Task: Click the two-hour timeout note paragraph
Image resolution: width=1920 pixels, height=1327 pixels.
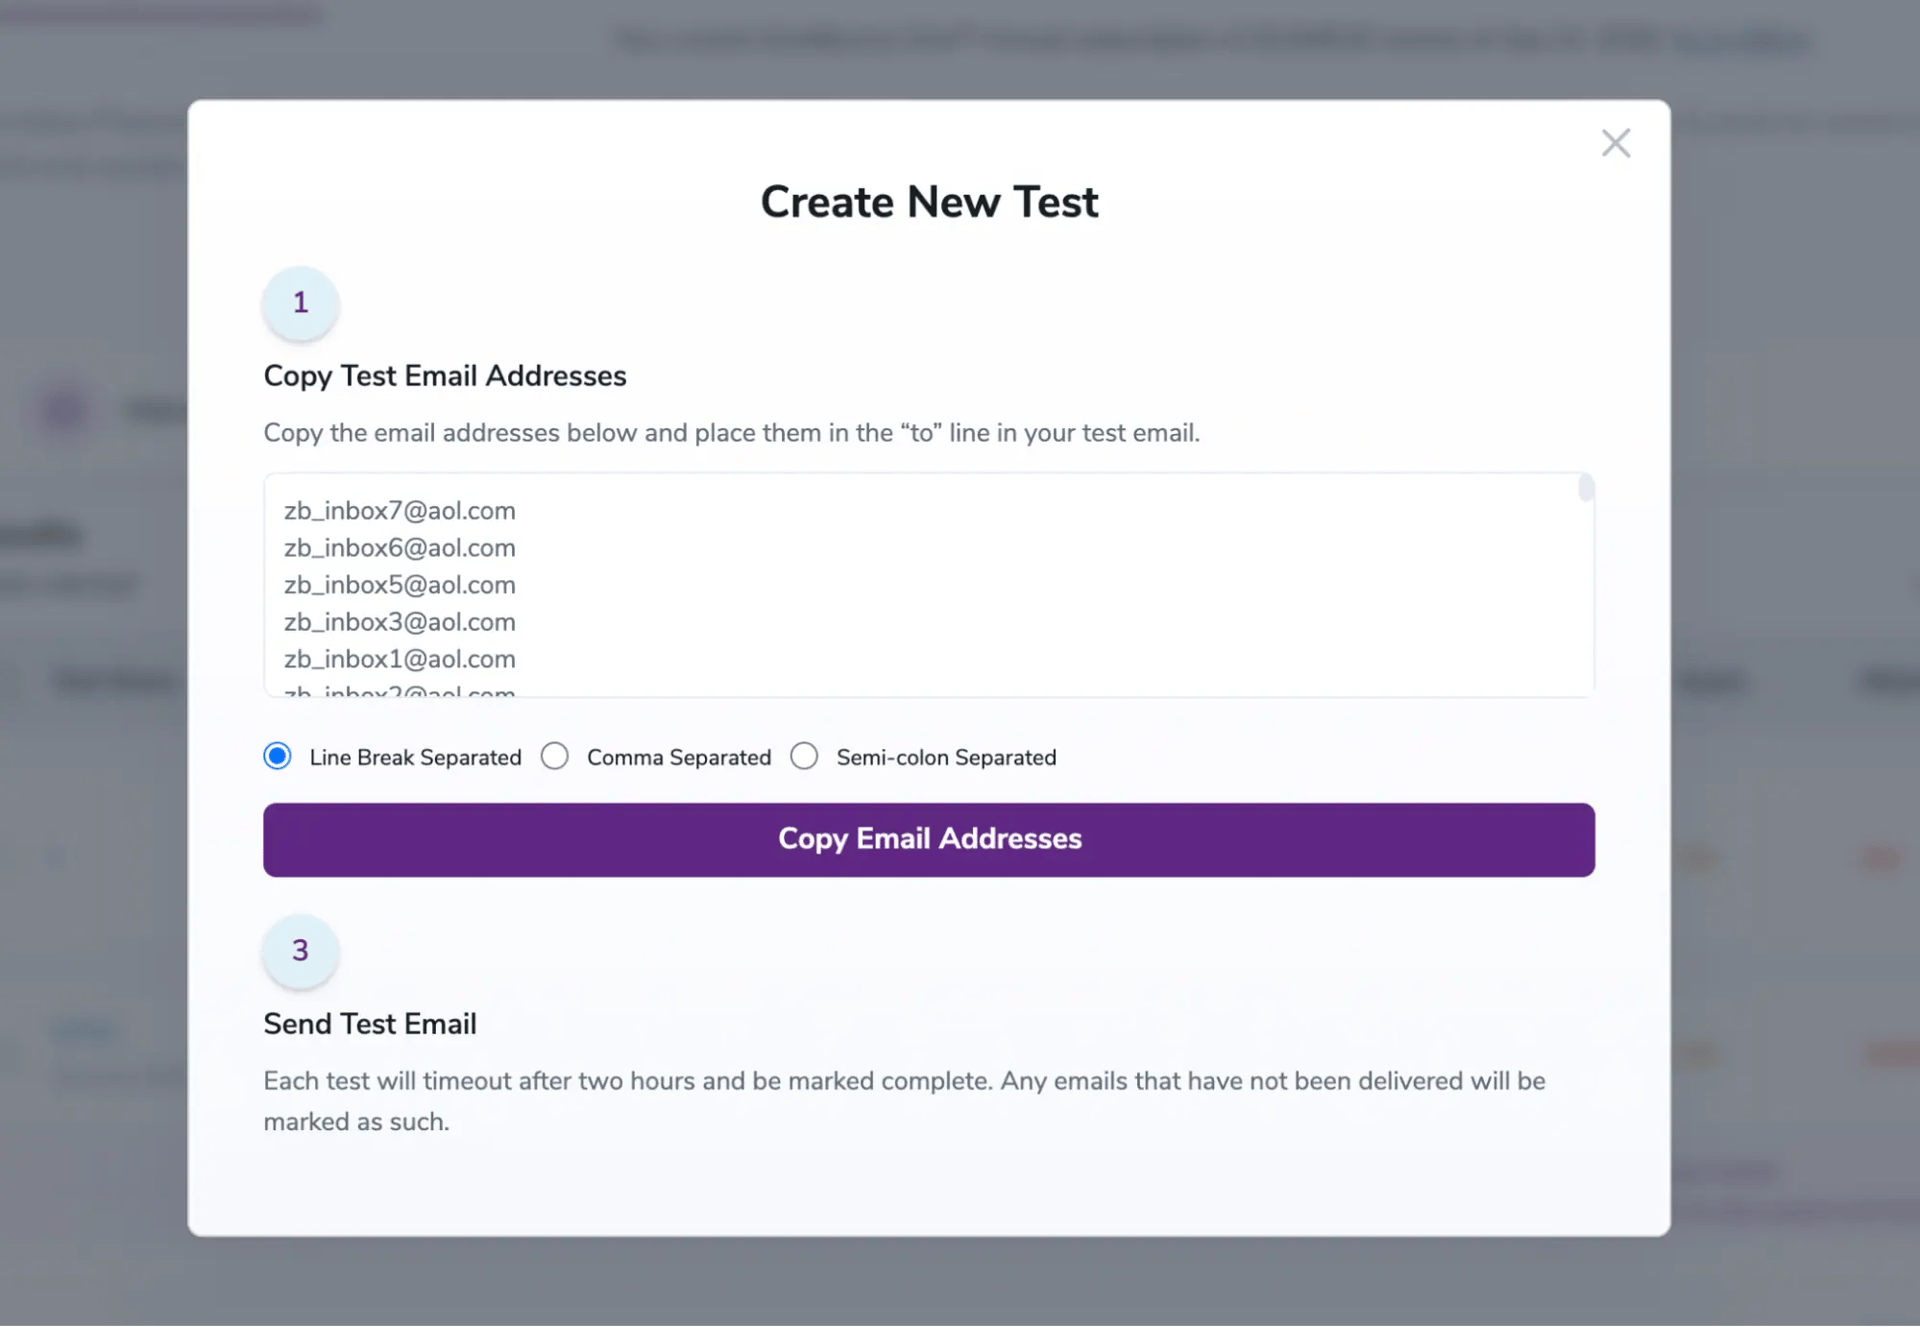Action: pyautogui.click(x=904, y=1101)
